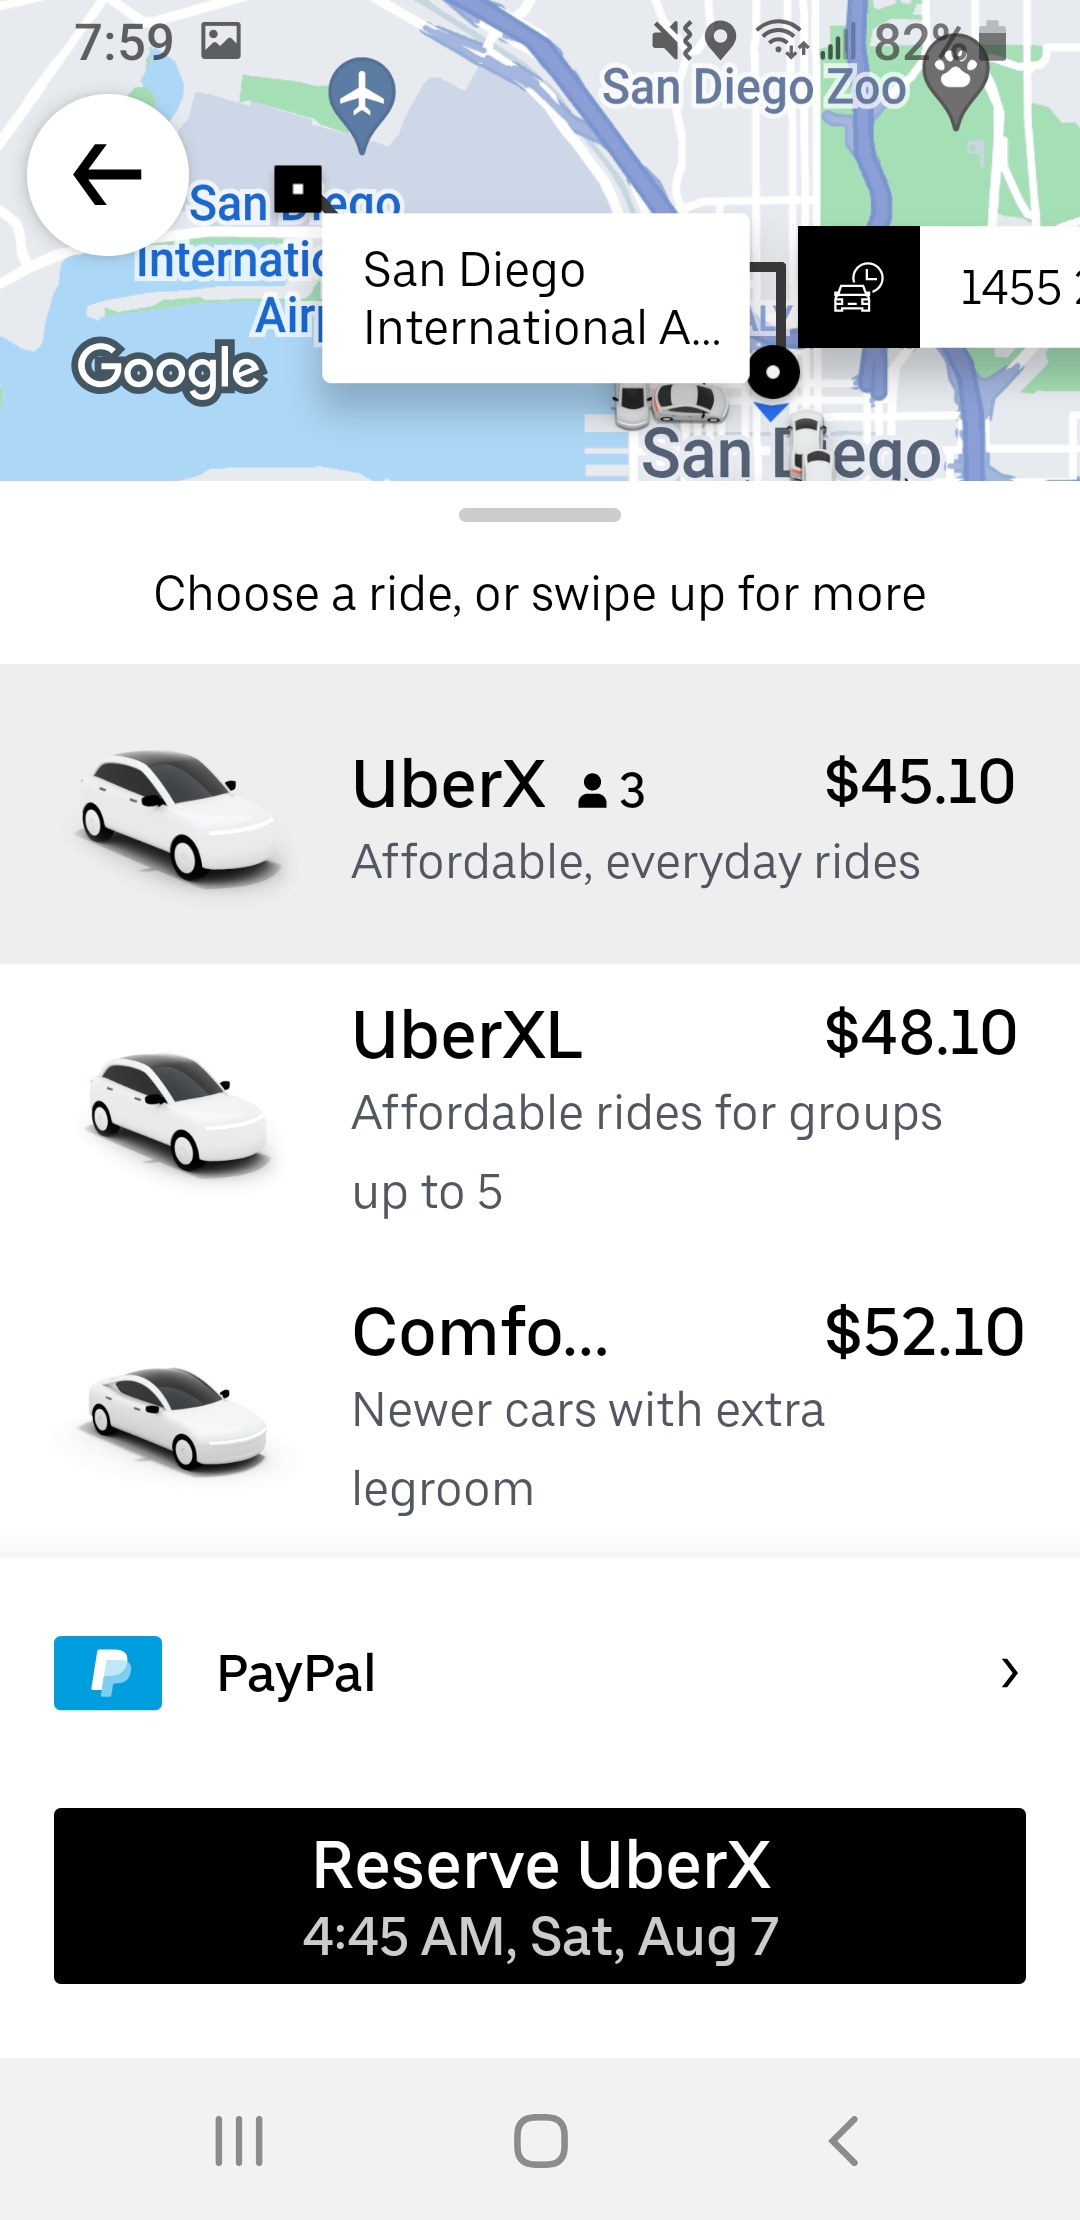Tap the back arrow button
This screenshot has height=2220, width=1080.
(108, 175)
